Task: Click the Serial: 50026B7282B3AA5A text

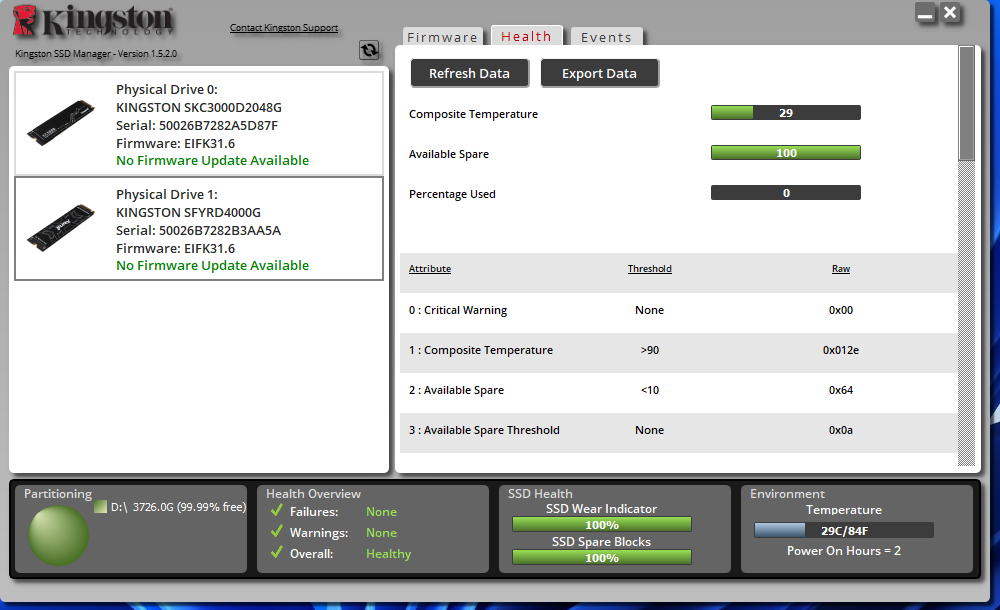Action: 198,230
